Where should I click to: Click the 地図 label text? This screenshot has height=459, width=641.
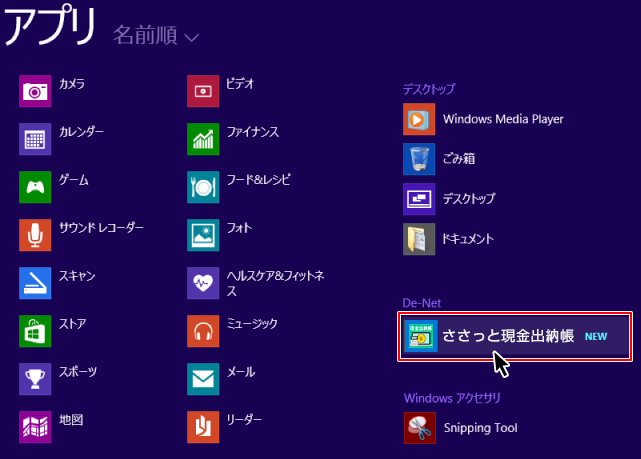click(71, 419)
